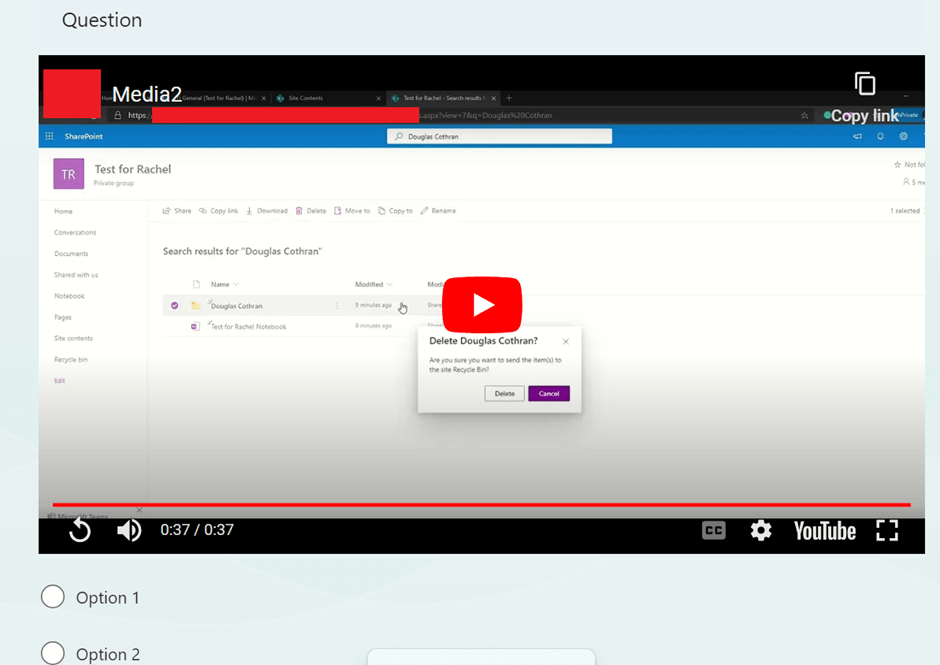940x665 pixels.
Task: Click the Delete toolbar command
Action: pos(311,210)
